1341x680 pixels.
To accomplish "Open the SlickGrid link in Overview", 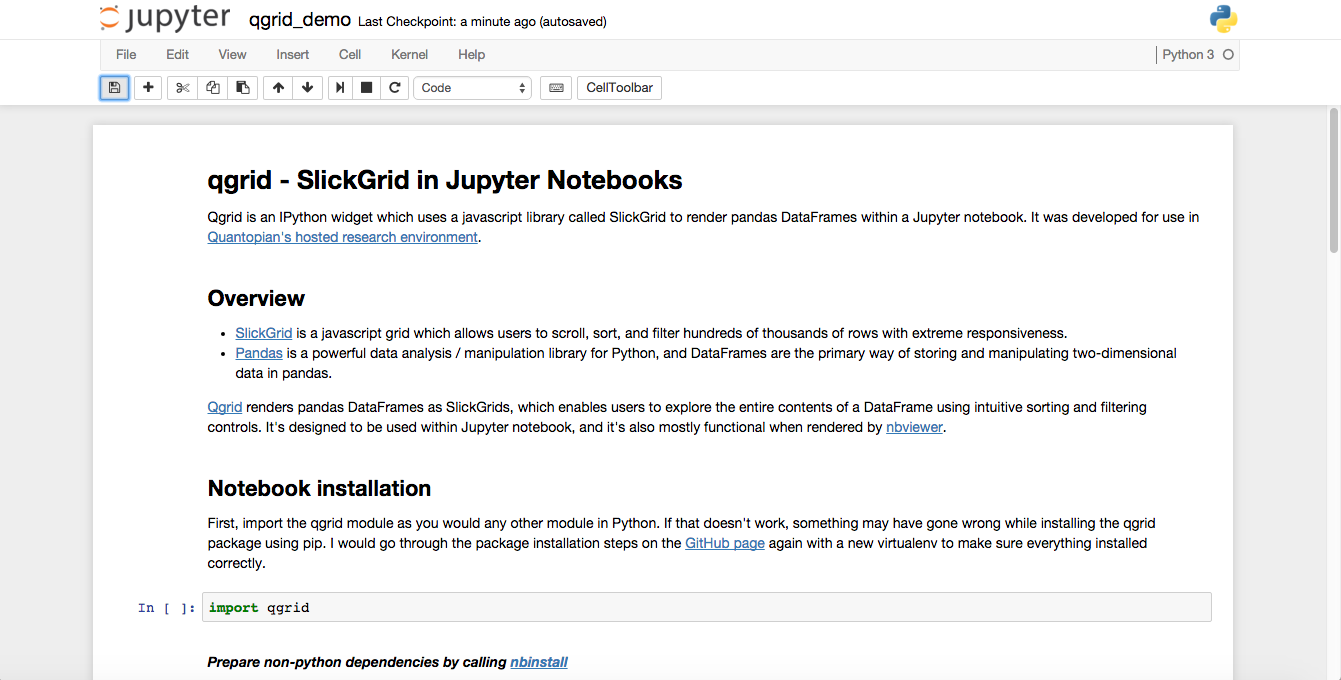I will (264, 333).
